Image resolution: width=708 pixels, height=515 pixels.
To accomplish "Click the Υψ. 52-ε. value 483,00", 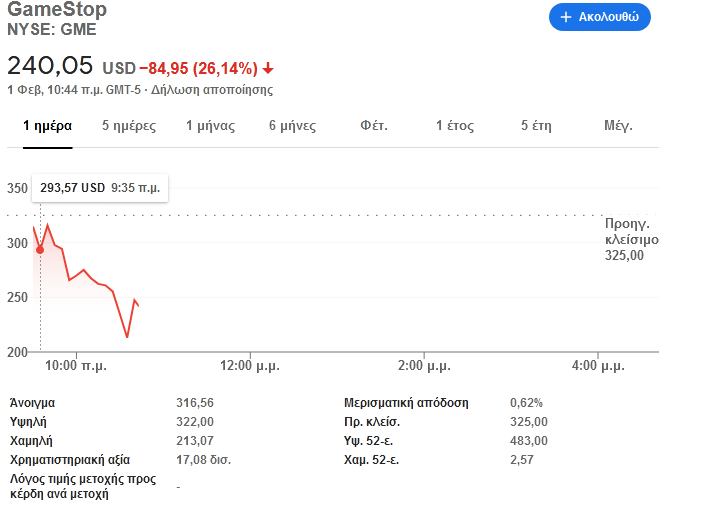I will 529,441.
